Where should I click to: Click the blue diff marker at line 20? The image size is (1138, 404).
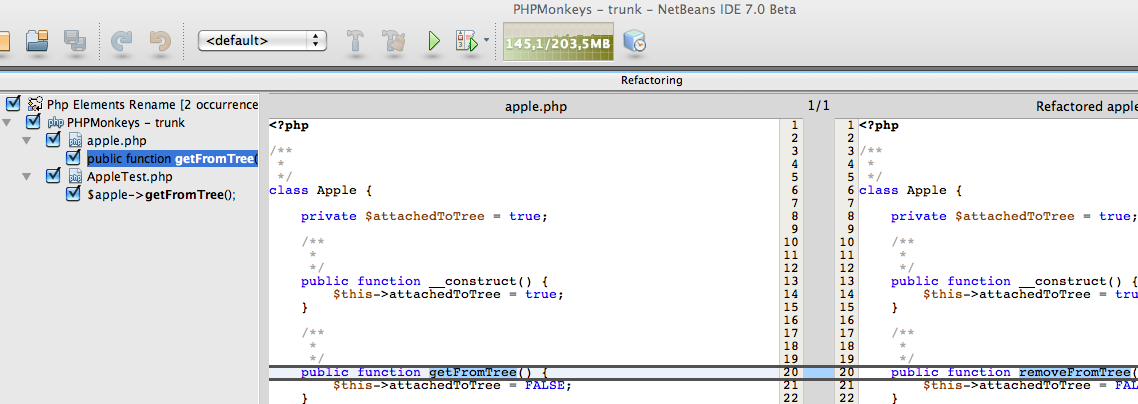pyautogui.click(x=819, y=372)
